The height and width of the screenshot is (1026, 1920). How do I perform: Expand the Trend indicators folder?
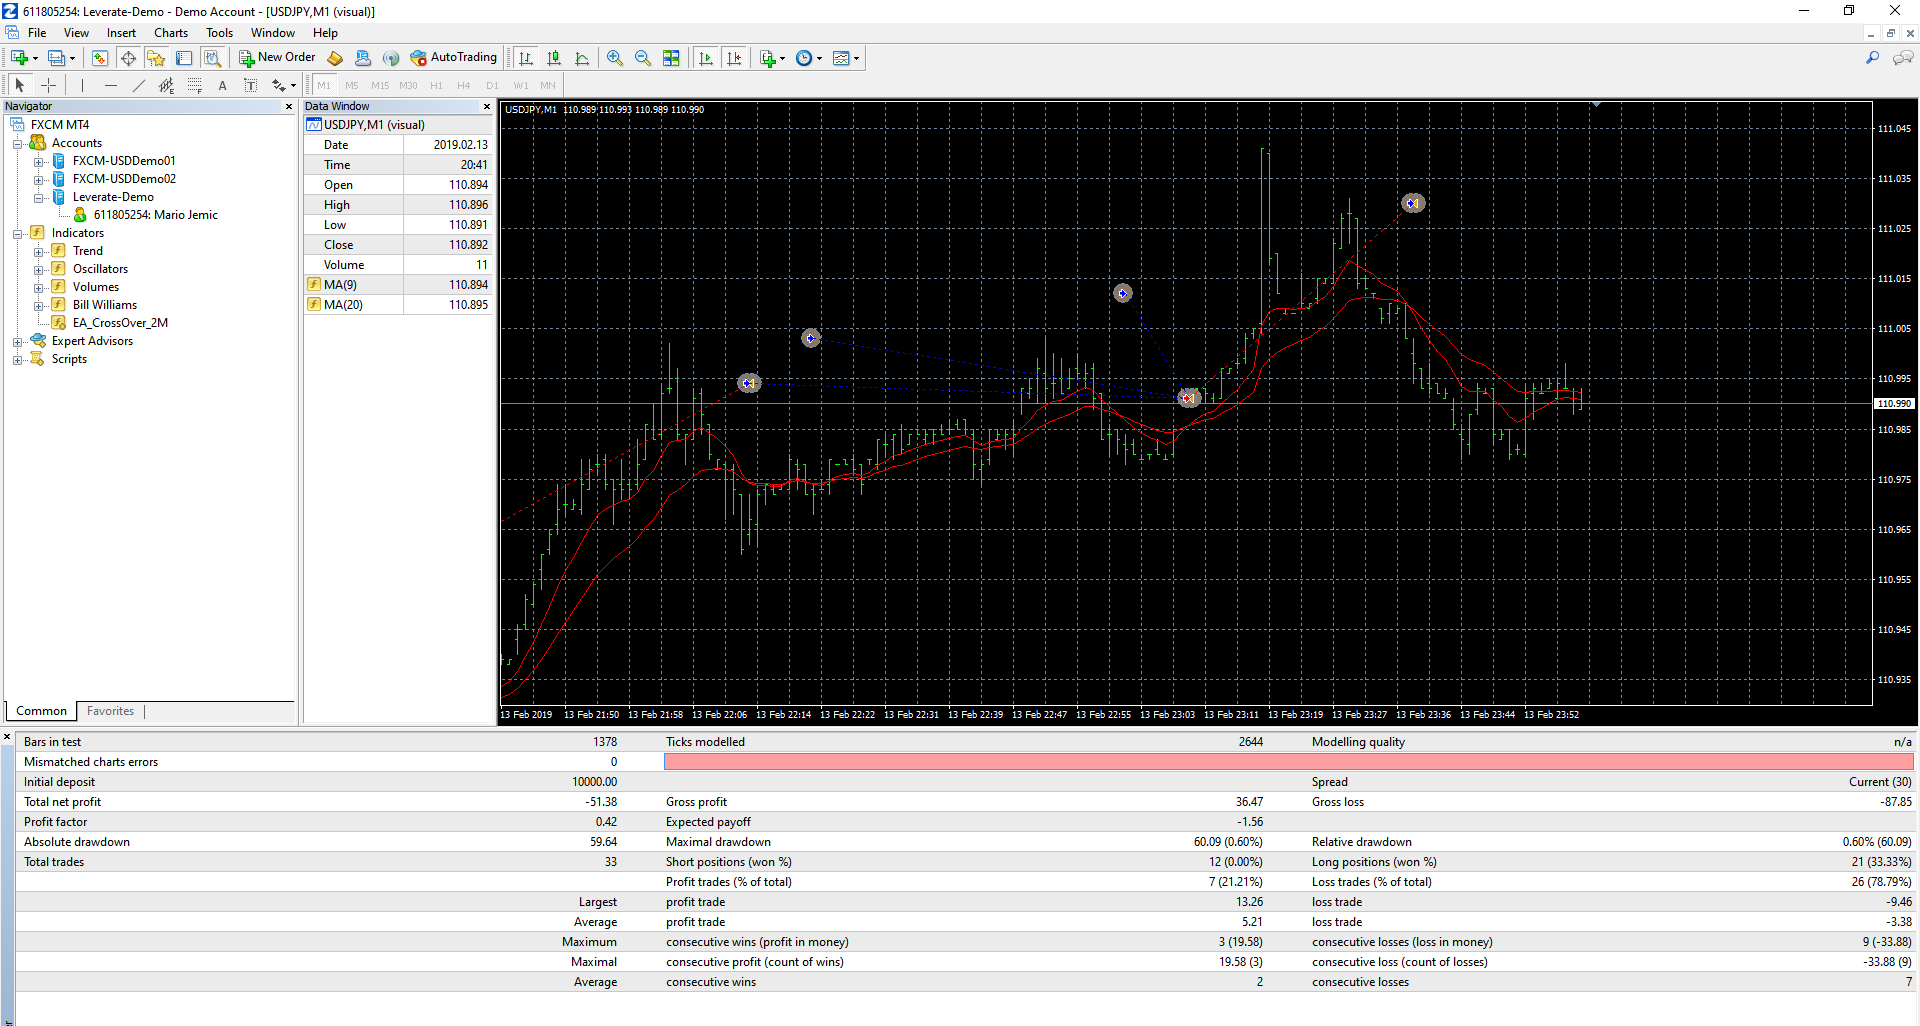38,251
